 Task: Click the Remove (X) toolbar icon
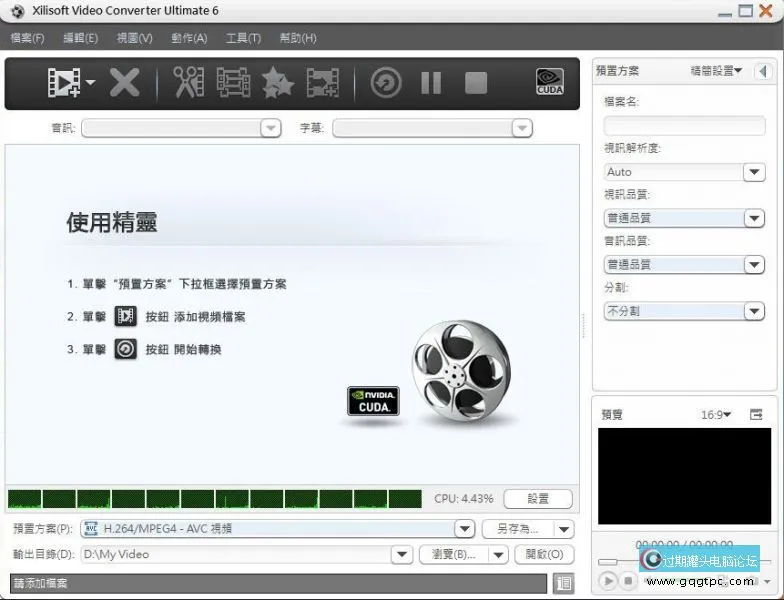pos(124,82)
